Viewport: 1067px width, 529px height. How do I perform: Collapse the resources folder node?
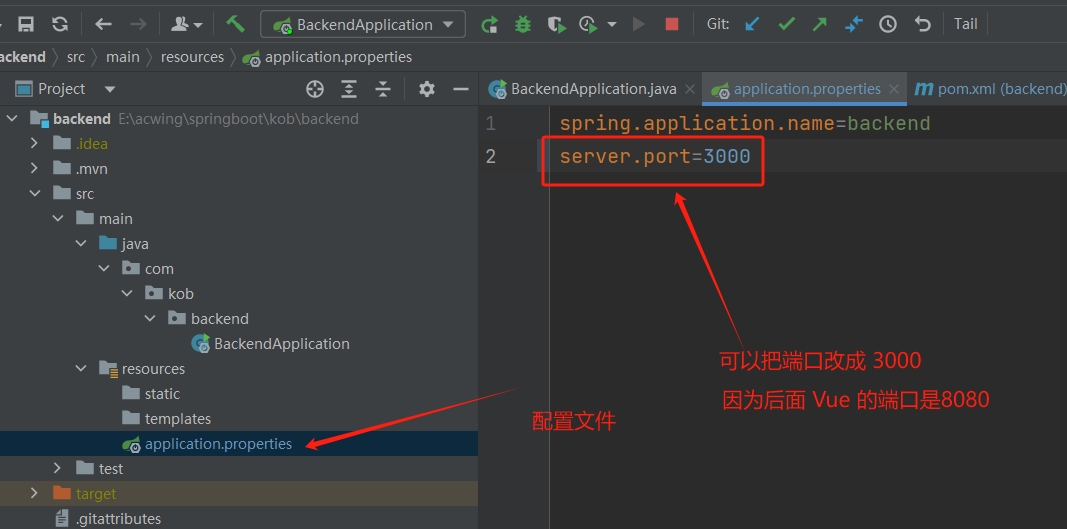pyautogui.click(x=81, y=369)
